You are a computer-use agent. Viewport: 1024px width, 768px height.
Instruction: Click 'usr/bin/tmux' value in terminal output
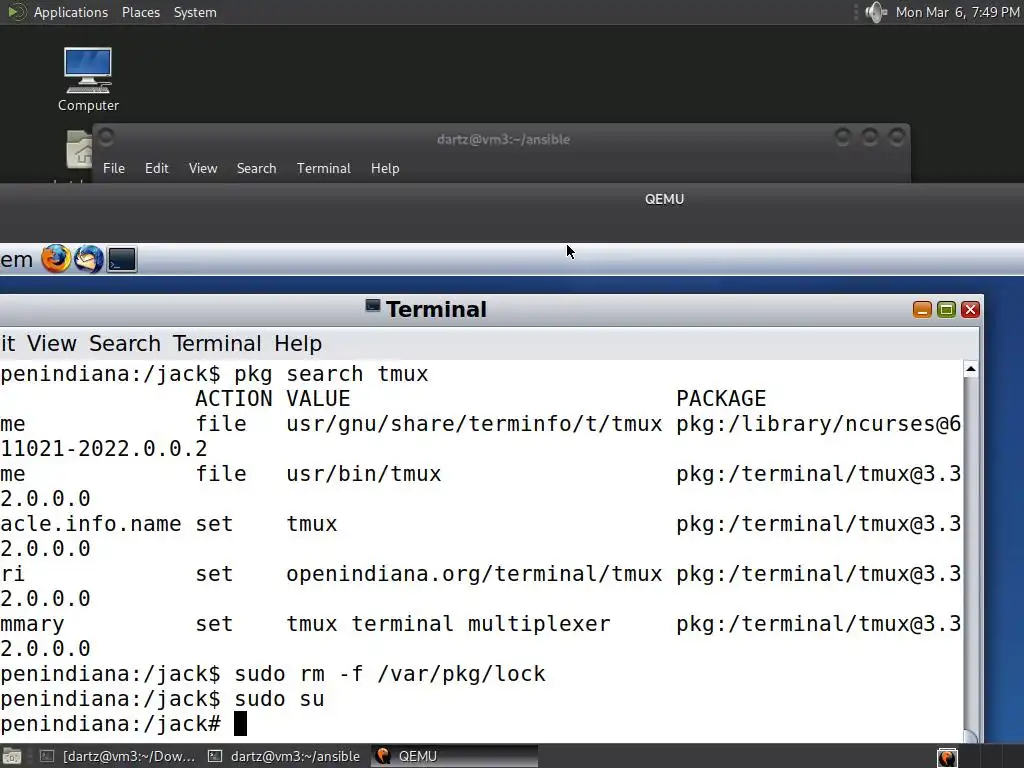364,474
